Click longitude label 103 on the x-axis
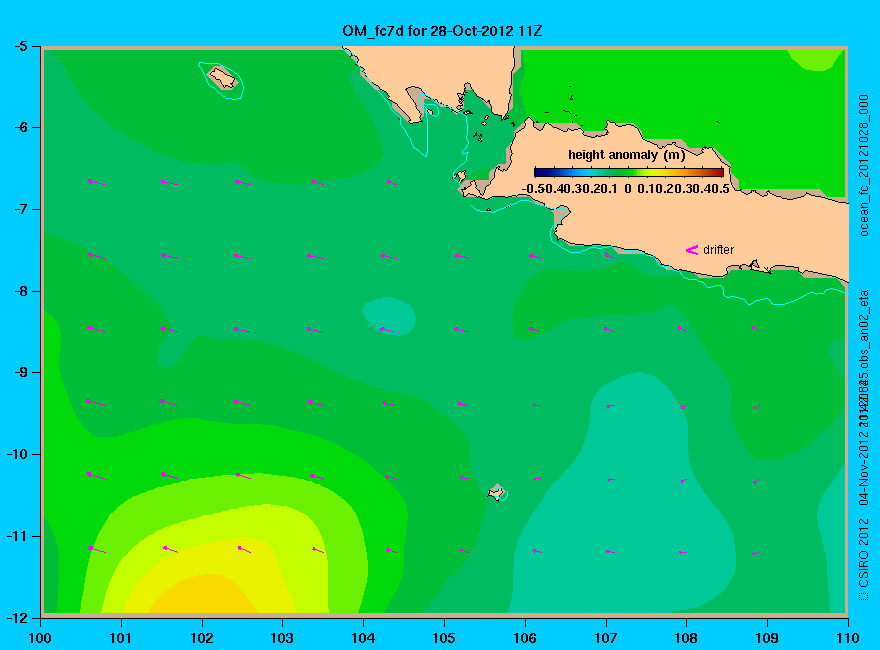The image size is (880, 650). (x=282, y=638)
